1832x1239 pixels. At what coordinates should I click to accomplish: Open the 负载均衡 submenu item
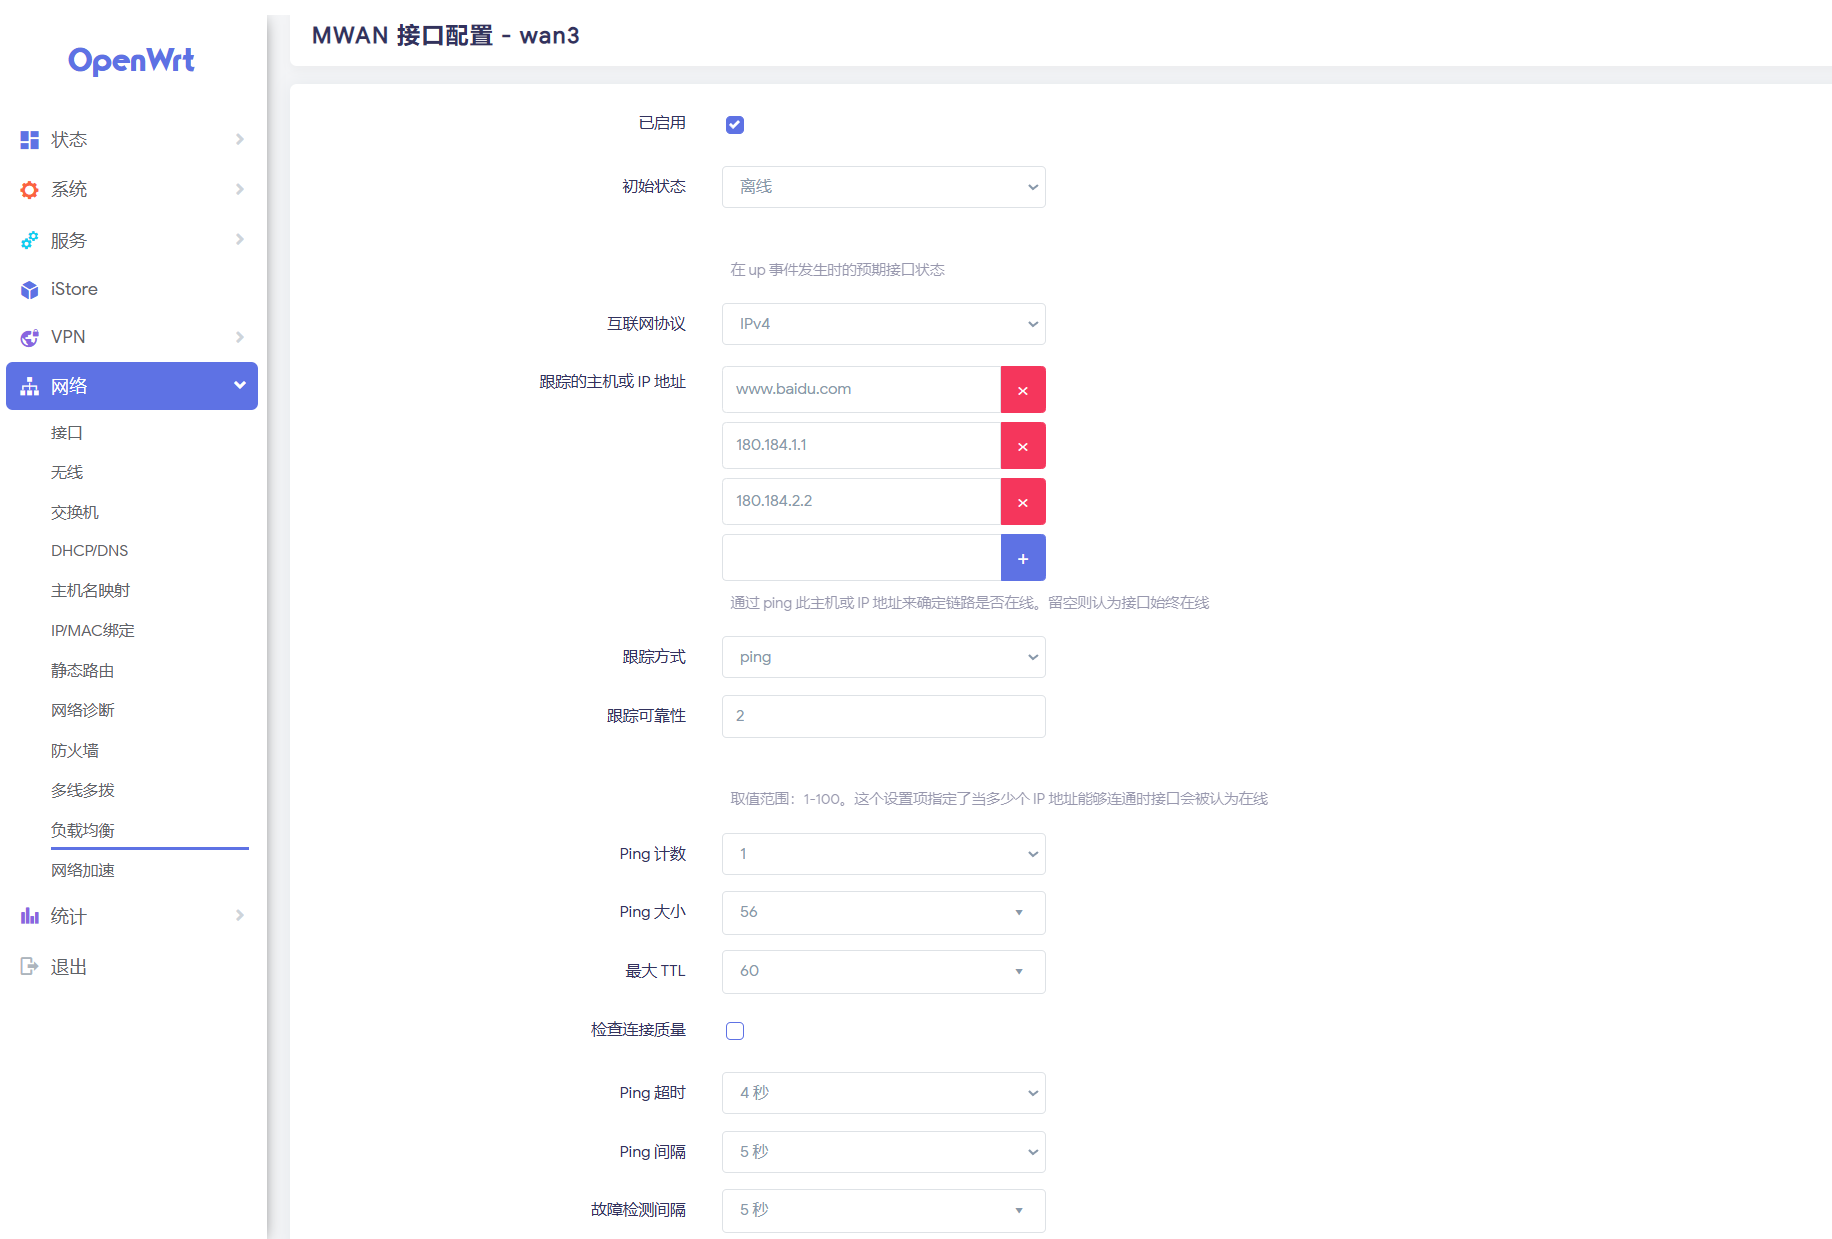click(x=83, y=830)
